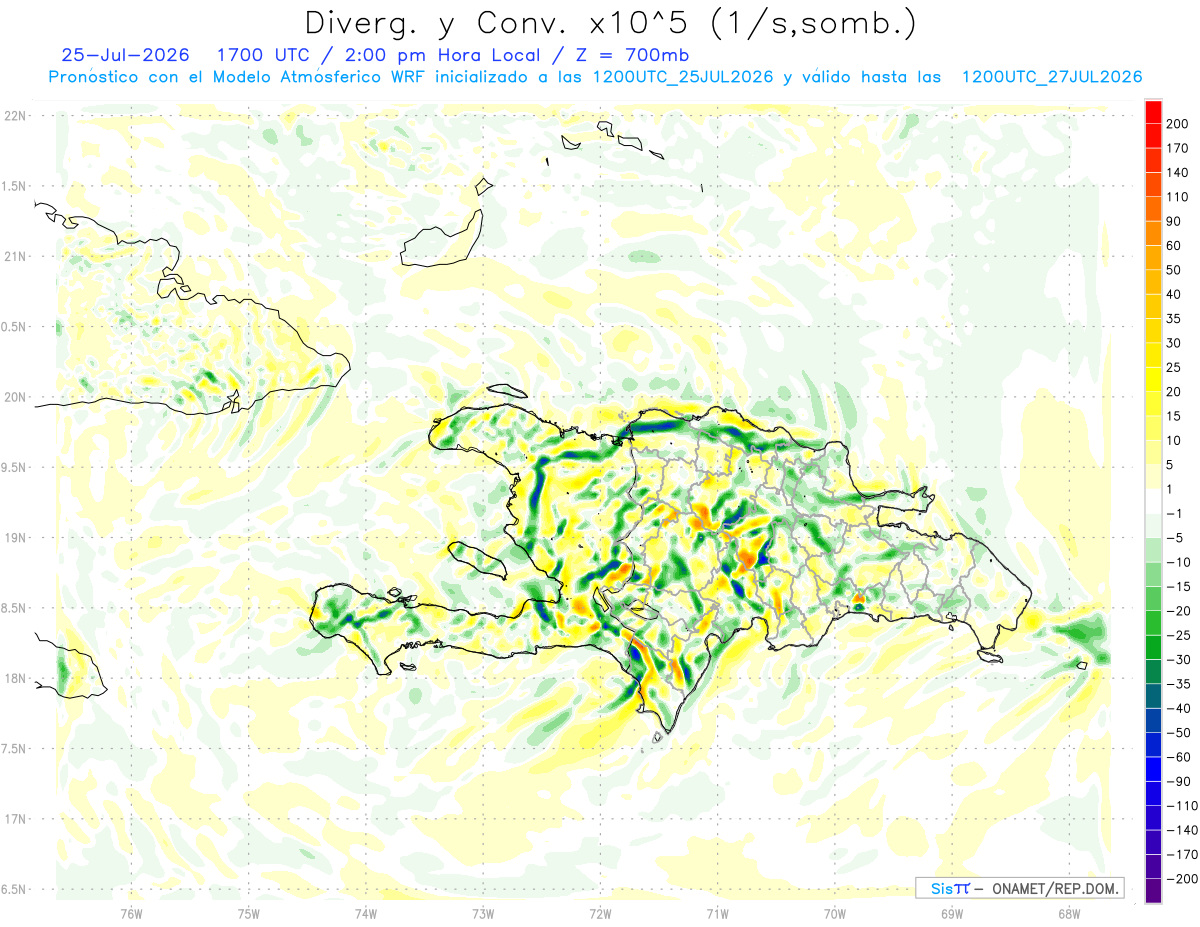
Task: Pick the orange swatch between 60 and 50
Action: click(x=1153, y=258)
